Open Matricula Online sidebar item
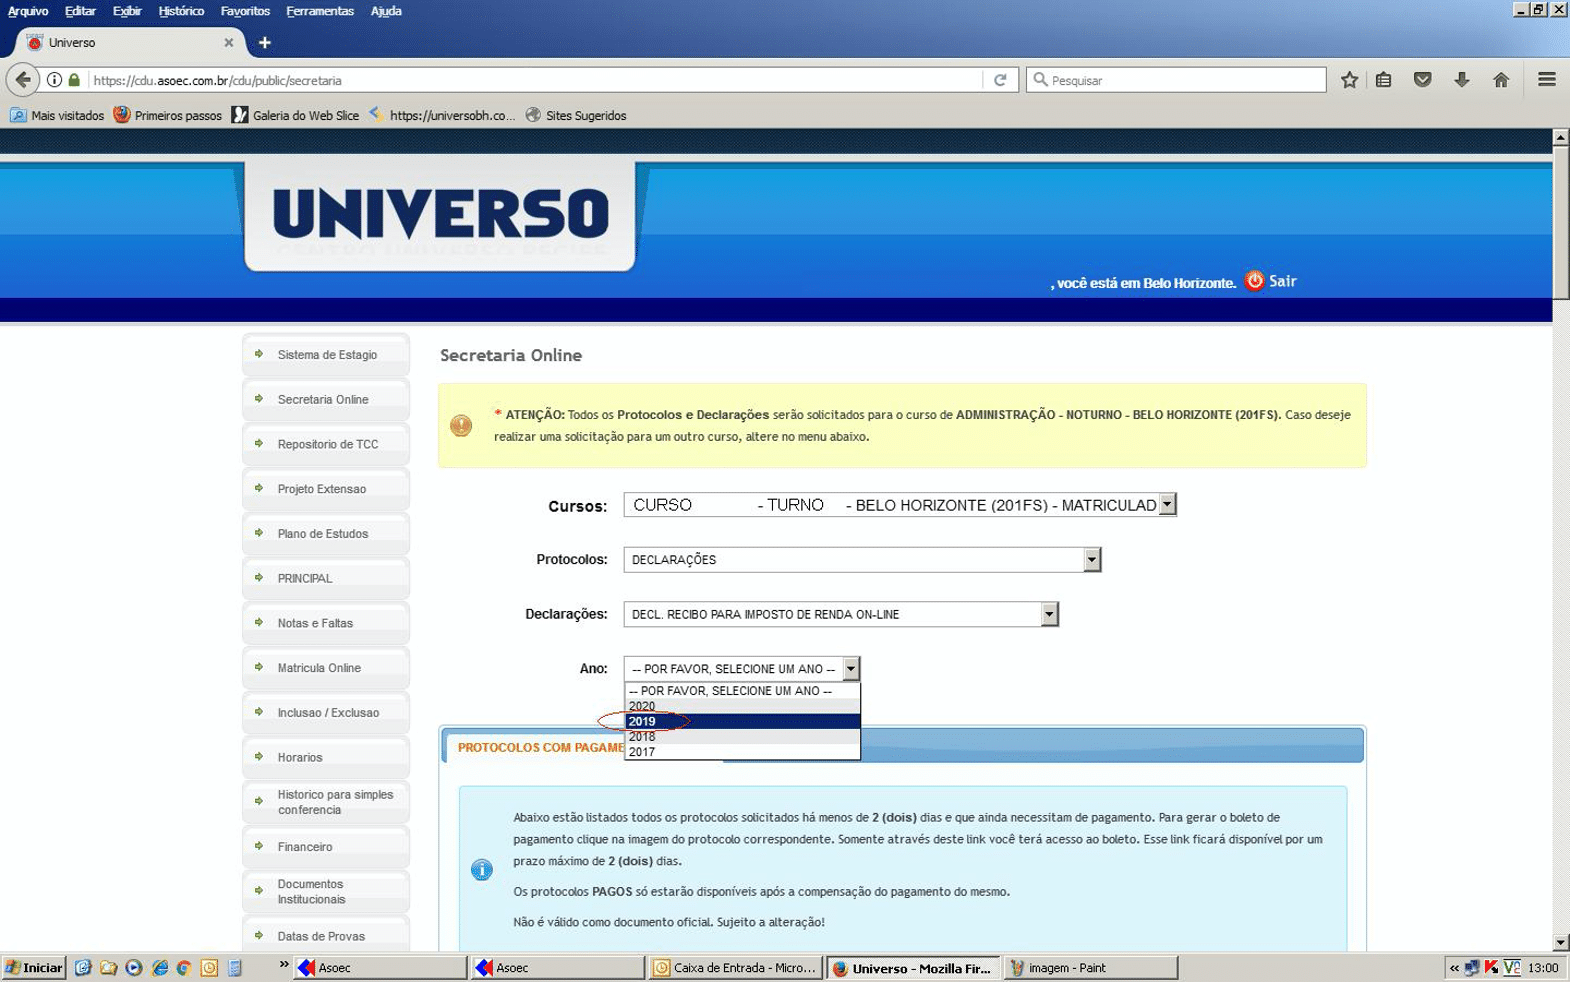Screen dimensions: 1570x982 (326, 668)
